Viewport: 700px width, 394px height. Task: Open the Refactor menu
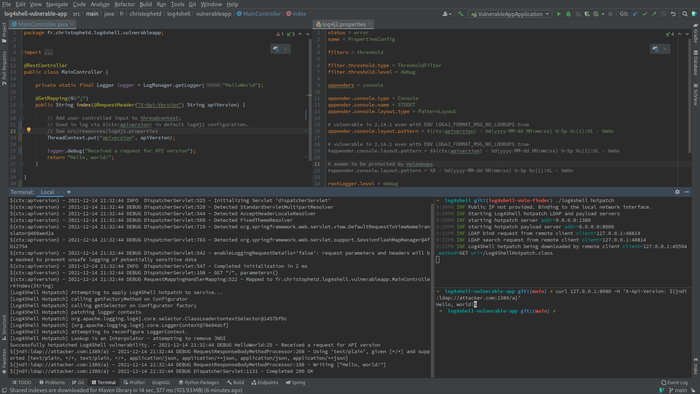(125, 4)
